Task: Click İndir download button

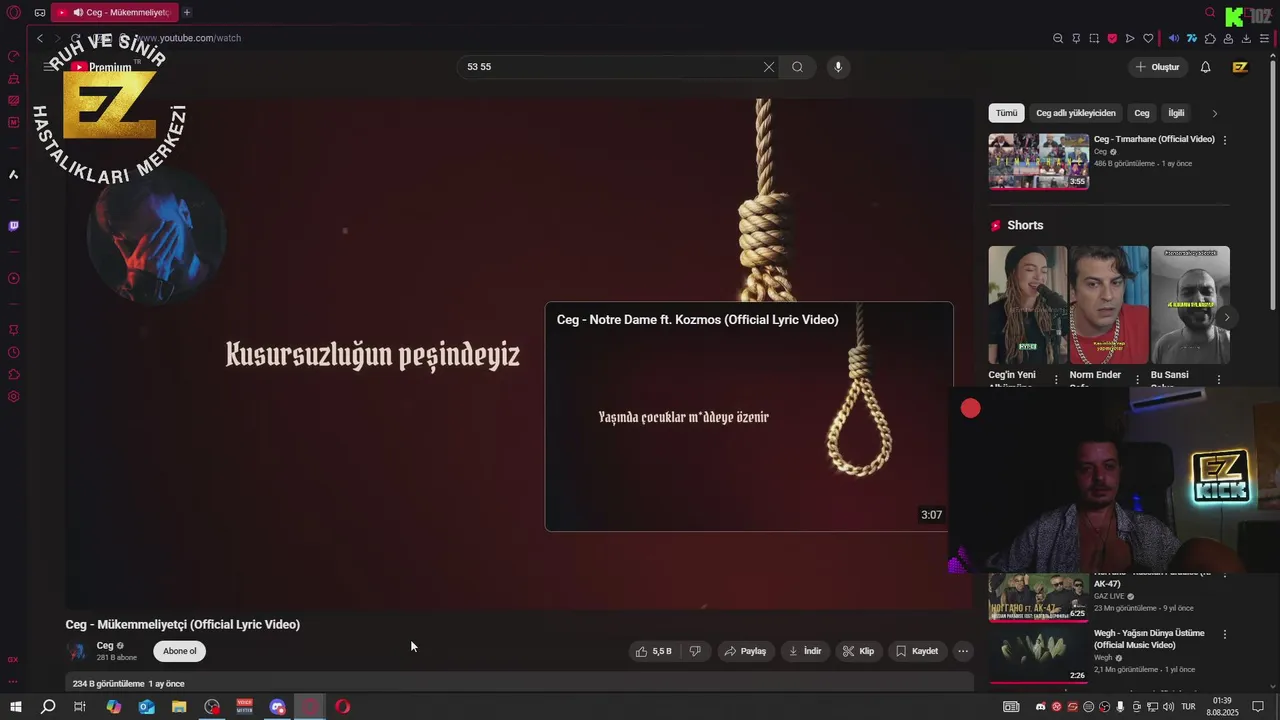Action: (x=805, y=651)
